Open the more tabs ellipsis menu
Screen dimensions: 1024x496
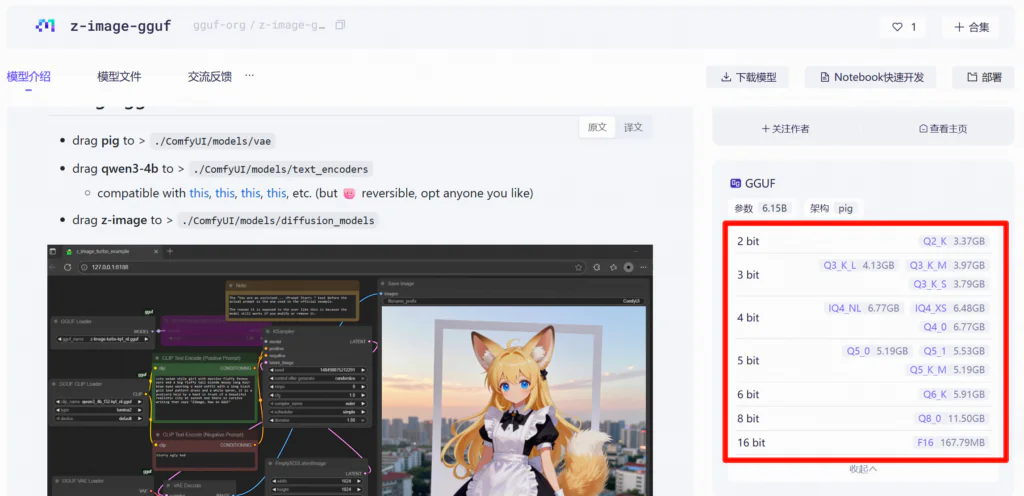249,76
